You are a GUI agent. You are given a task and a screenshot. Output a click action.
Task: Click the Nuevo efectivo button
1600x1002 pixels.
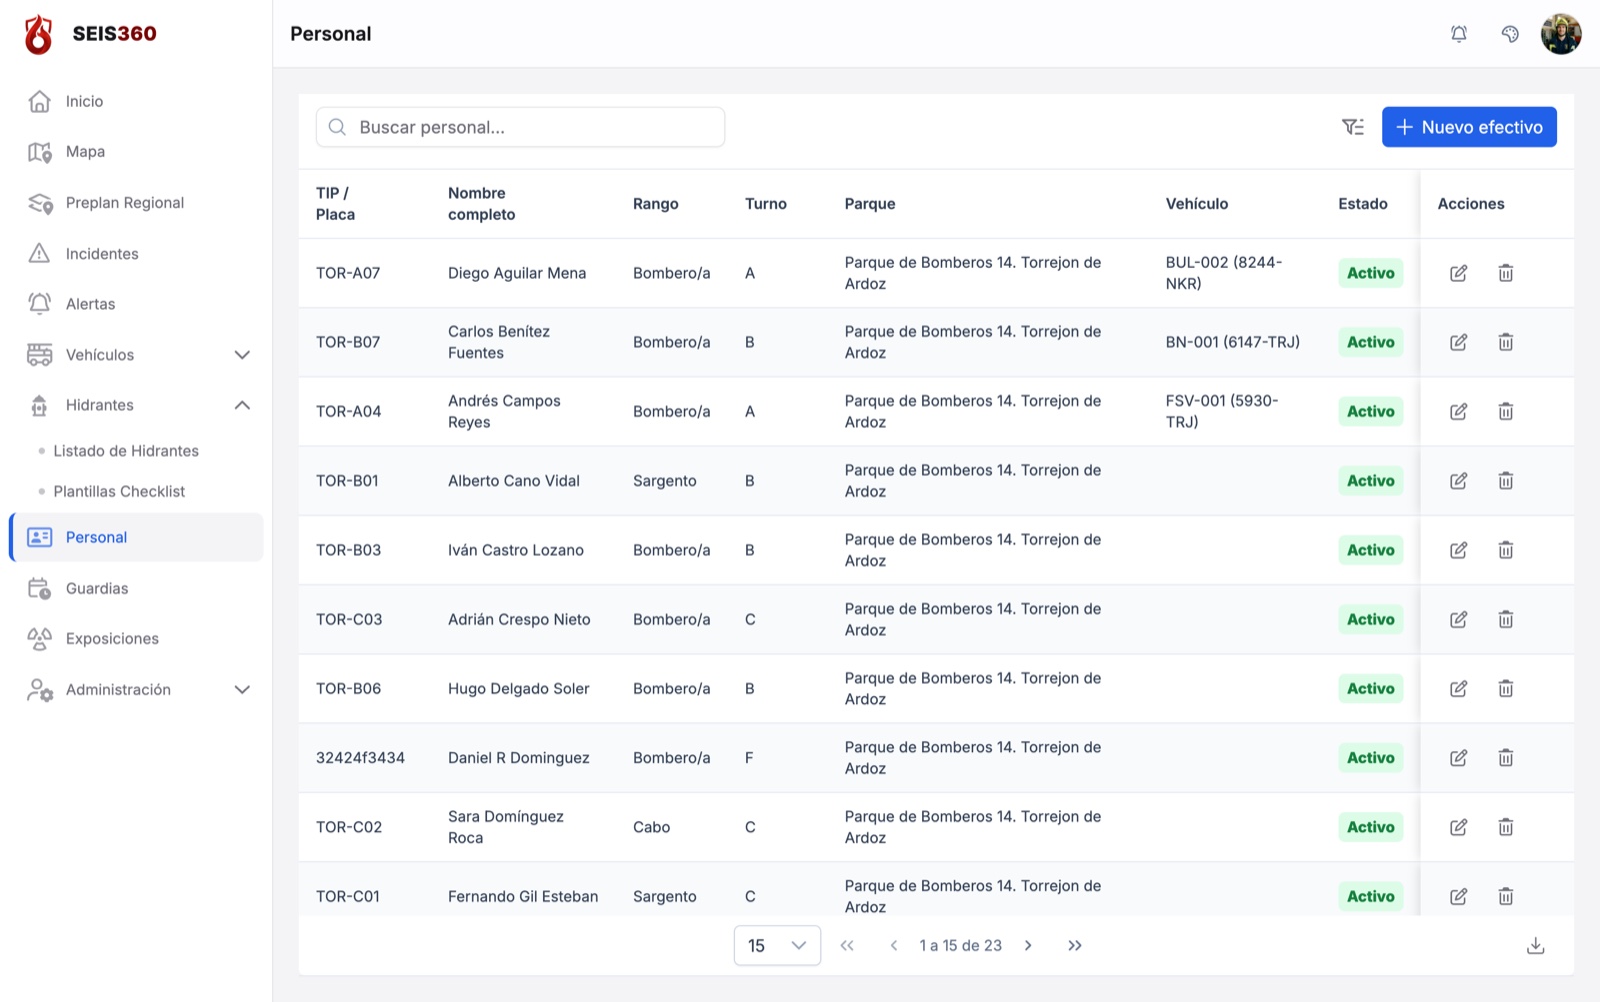[1469, 127]
